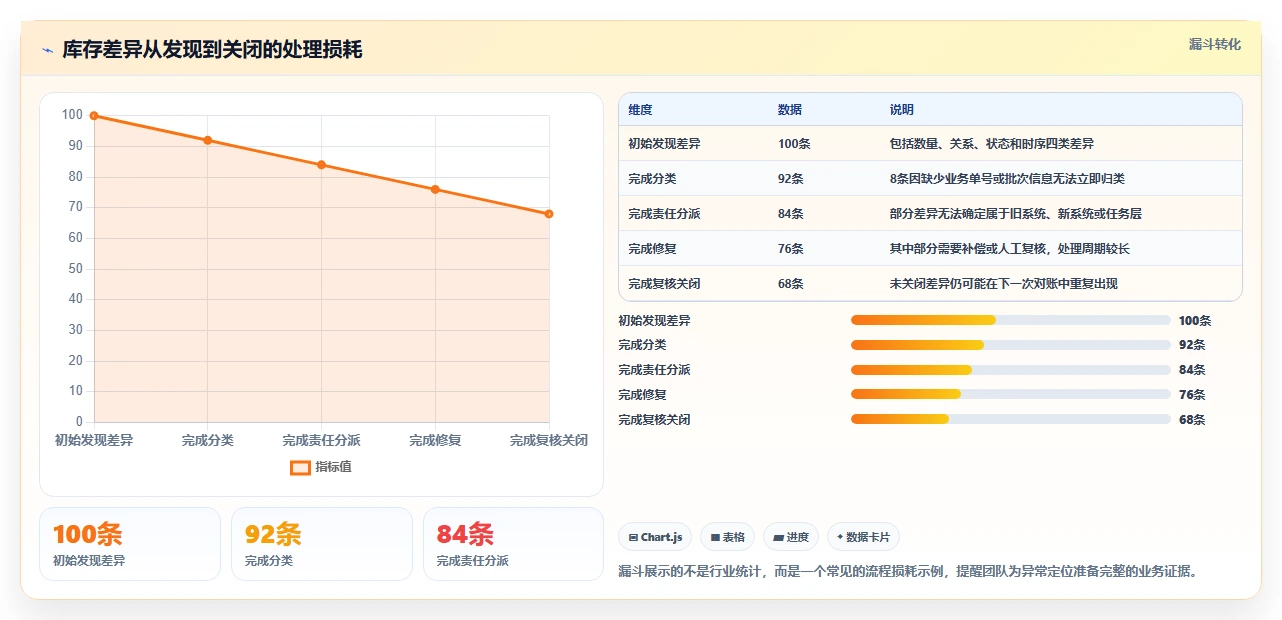The height and width of the screenshot is (620, 1282).
Task: Click the footer note starting with 漏斗展示的不是行业统计
Action: [908, 572]
